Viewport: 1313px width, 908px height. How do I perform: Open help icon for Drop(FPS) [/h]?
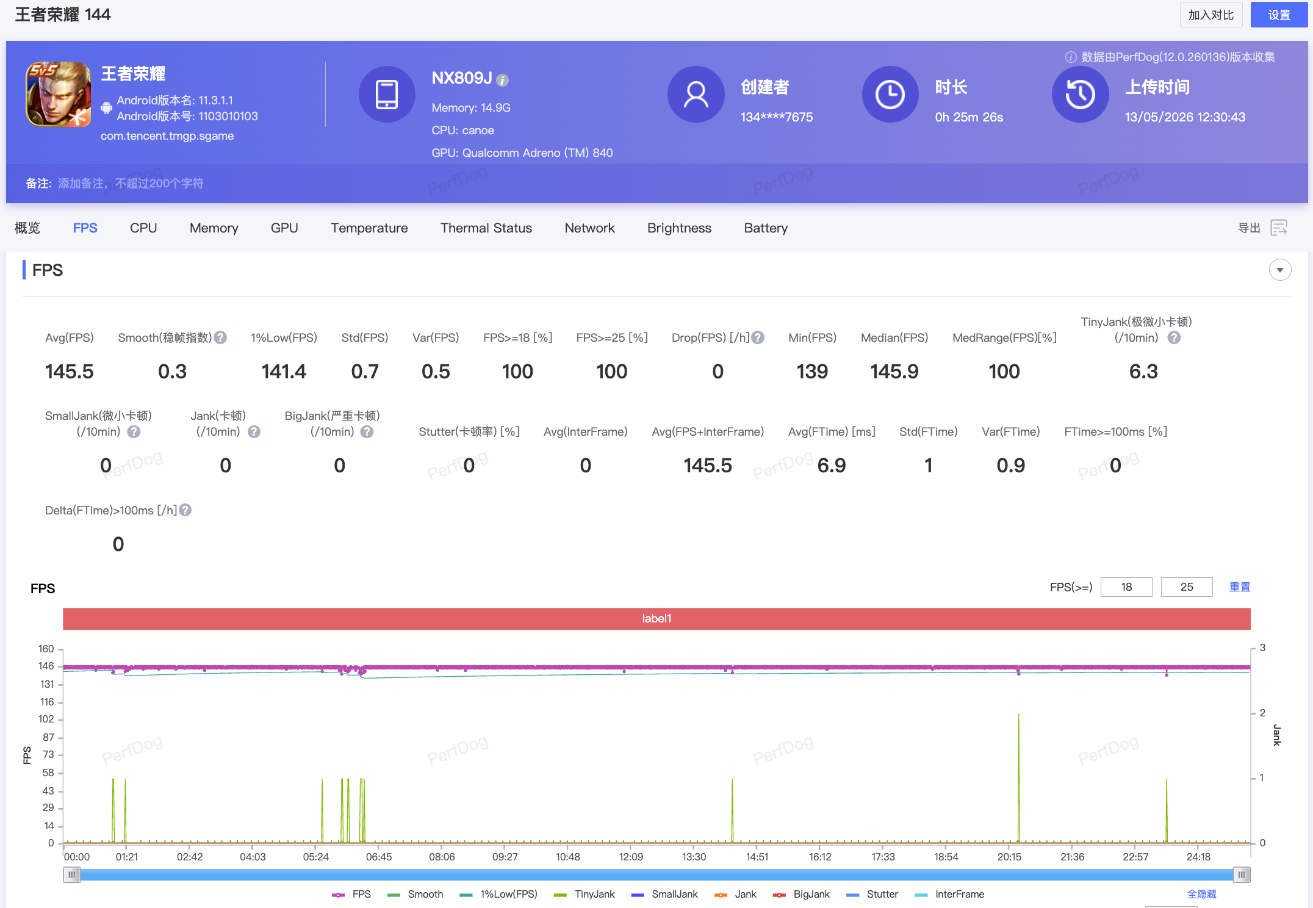click(758, 338)
